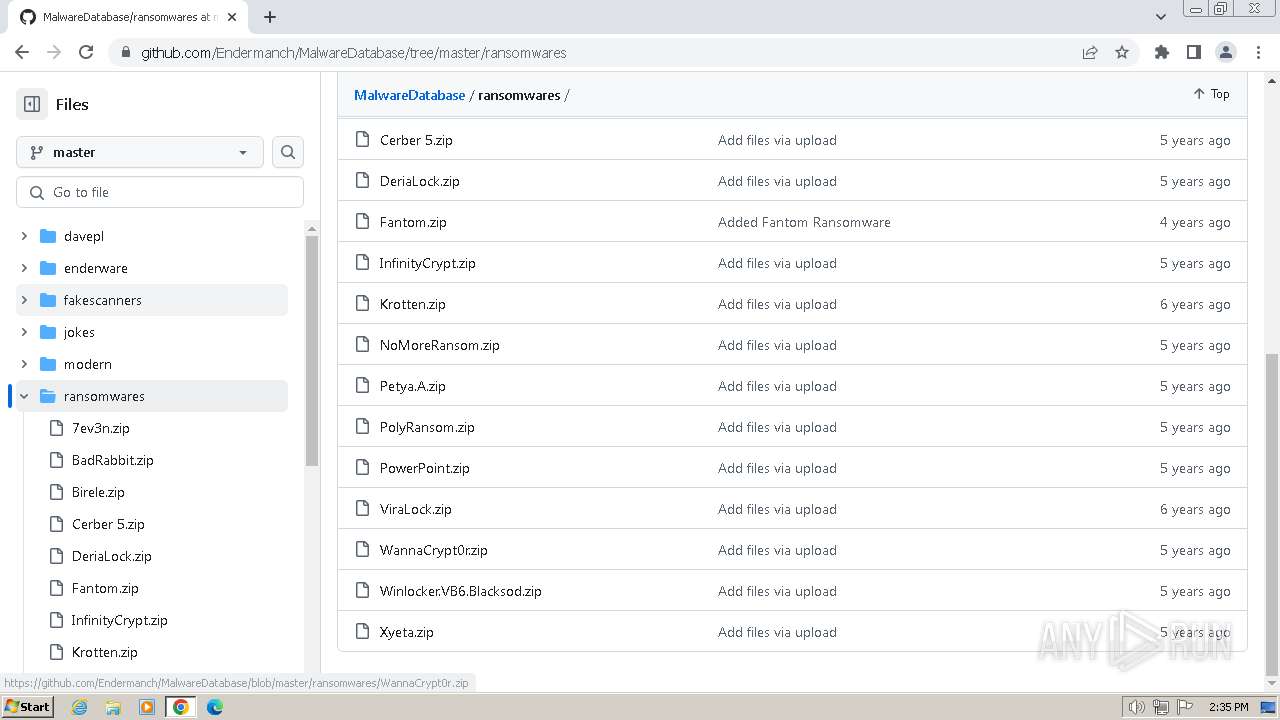The image size is (1280, 720).
Task: Open ViraLock.zip in file list
Action: pos(416,509)
